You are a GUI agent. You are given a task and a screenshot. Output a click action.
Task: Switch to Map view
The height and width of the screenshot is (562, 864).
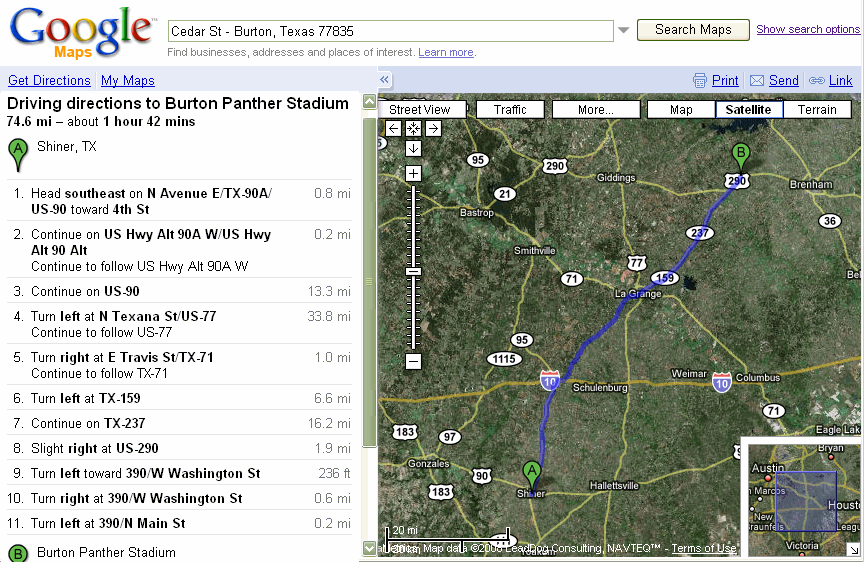point(681,110)
